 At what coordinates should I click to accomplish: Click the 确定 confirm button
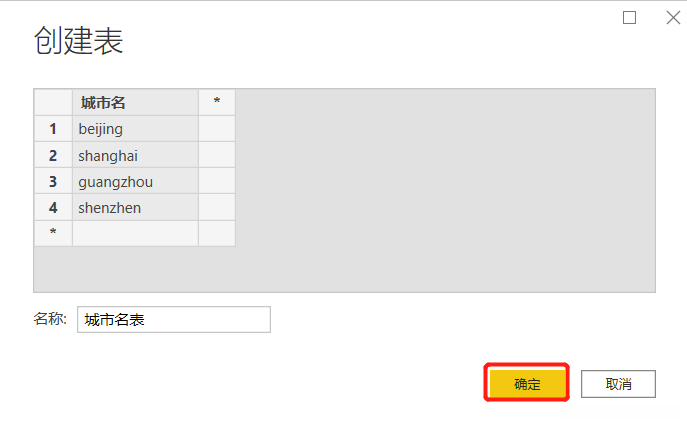tap(527, 383)
